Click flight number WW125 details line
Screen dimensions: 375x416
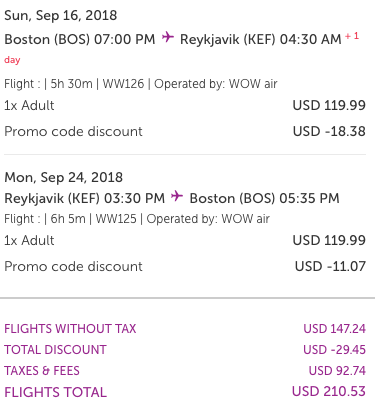point(137,219)
